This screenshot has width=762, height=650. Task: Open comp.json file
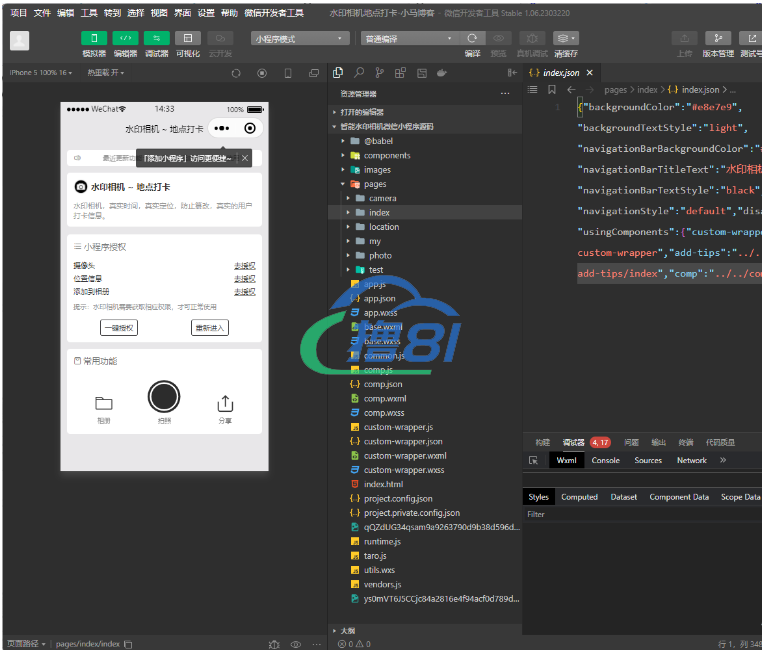(425, 384)
